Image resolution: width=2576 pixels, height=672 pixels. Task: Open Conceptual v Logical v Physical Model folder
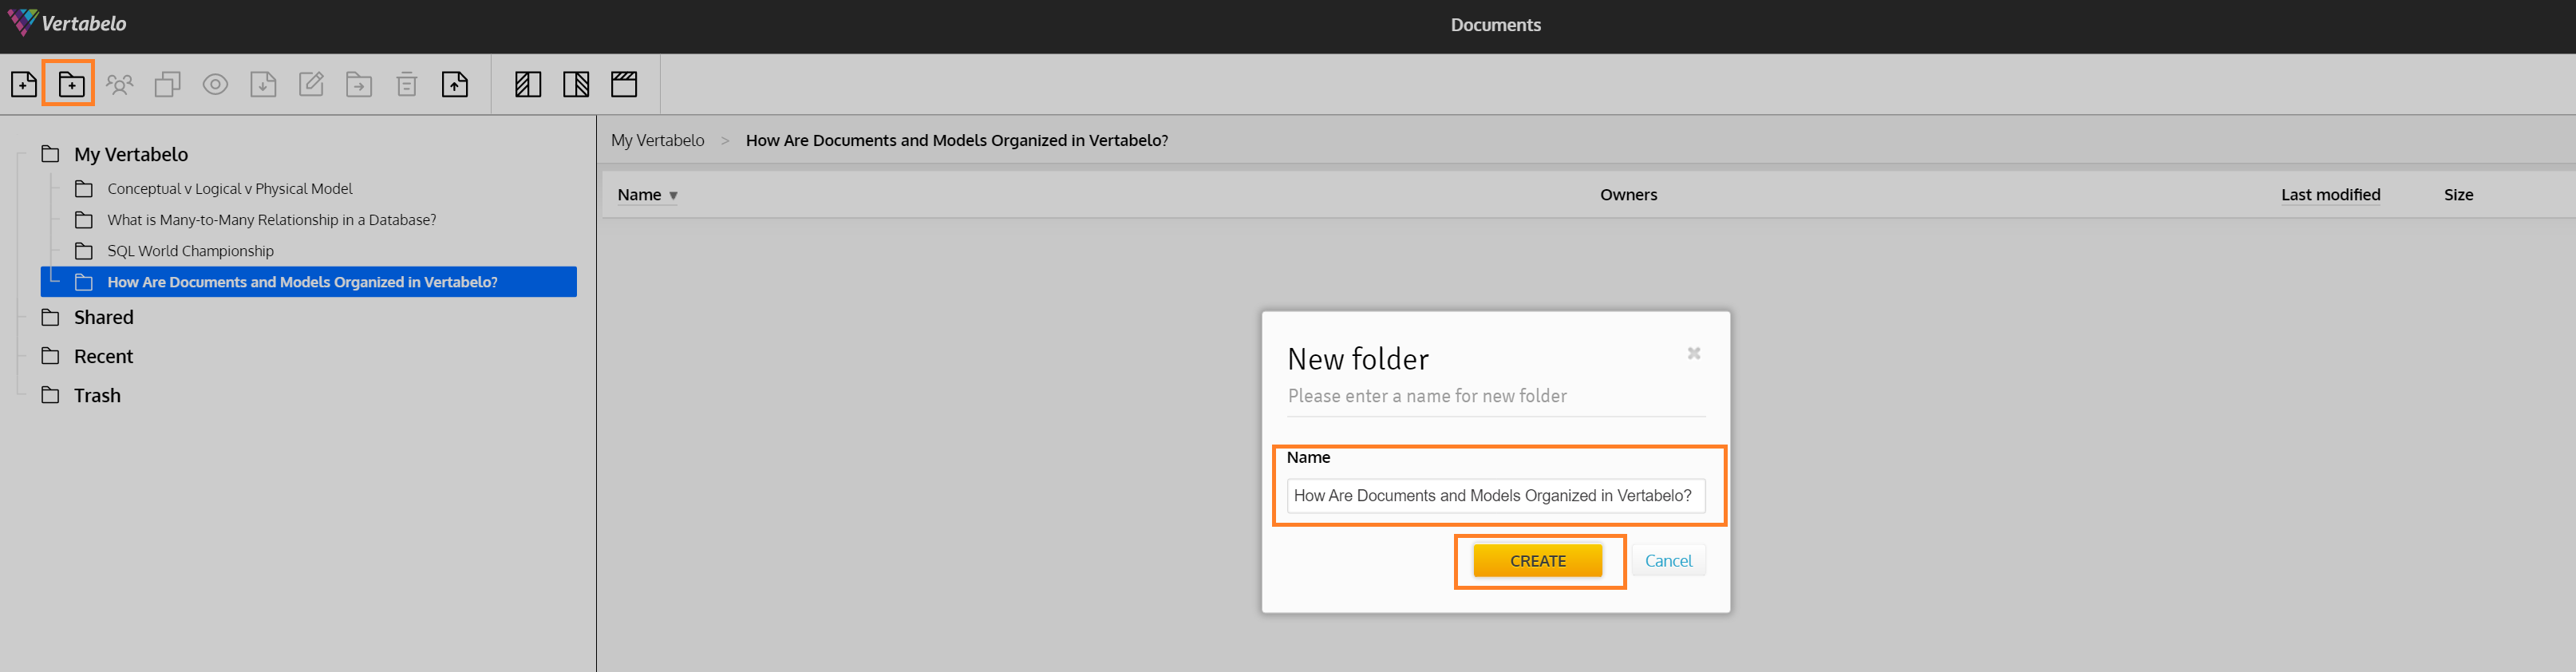click(230, 188)
